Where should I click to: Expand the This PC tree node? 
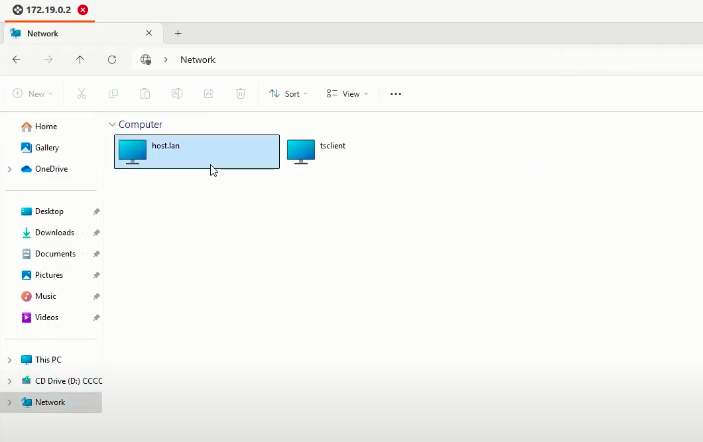pos(9,360)
